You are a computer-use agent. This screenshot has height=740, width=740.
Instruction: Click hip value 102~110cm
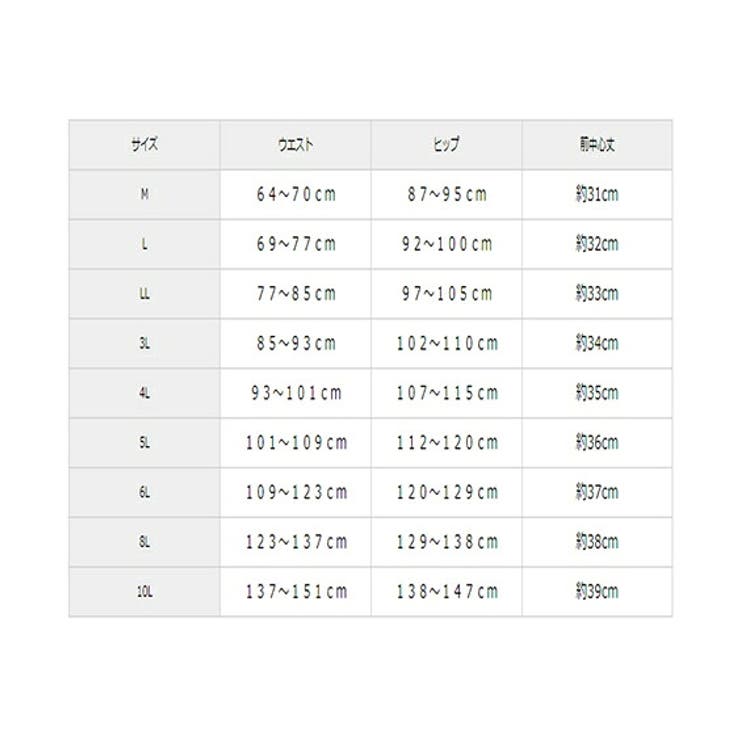(x=447, y=343)
